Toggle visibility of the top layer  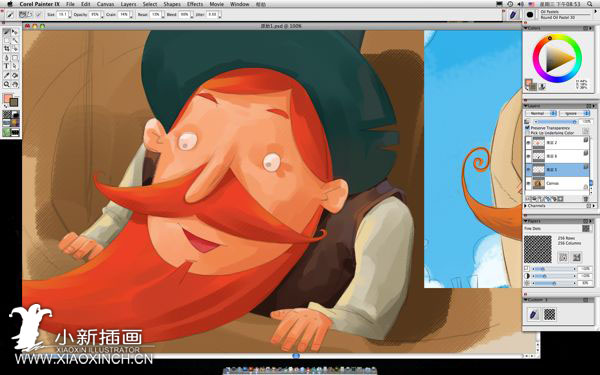click(x=528, y=142)
